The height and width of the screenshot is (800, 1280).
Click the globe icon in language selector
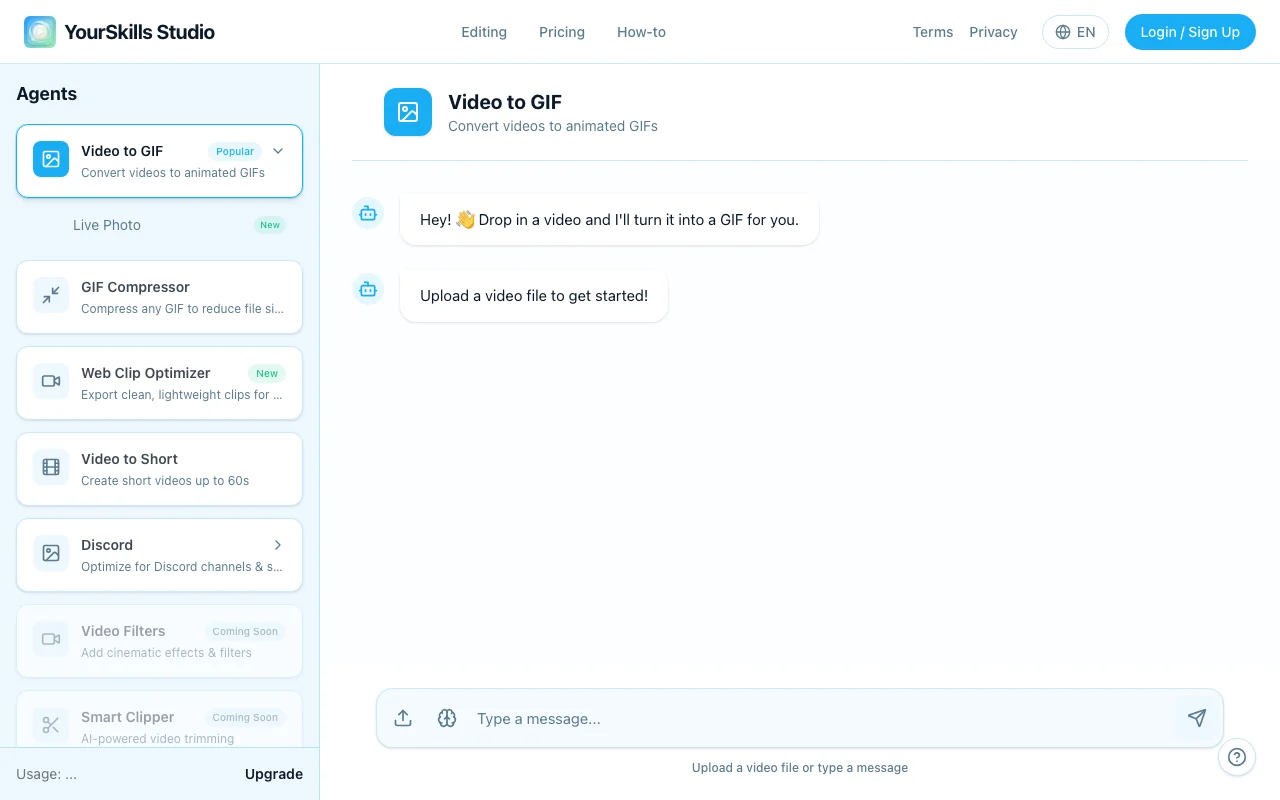coord(1063,32)
